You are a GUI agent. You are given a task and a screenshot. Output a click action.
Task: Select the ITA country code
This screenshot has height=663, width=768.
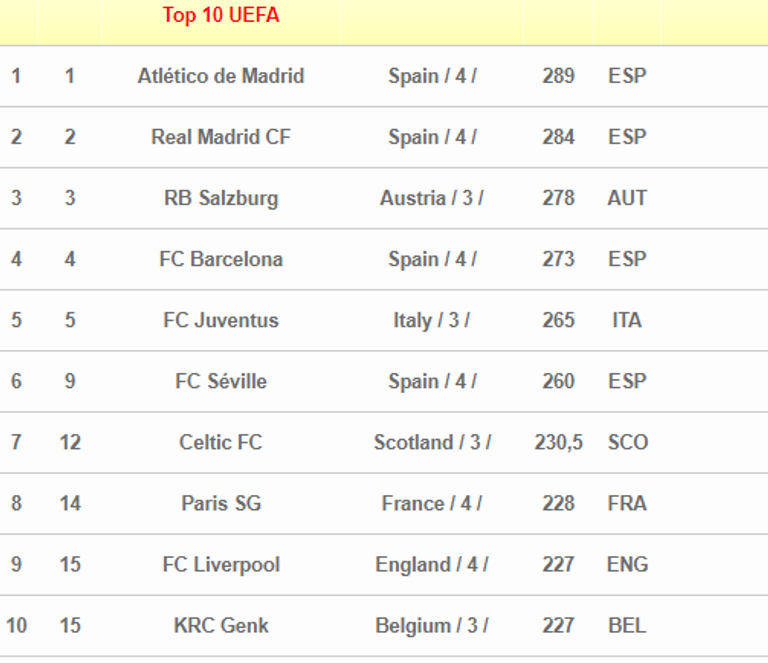[627, 320]
